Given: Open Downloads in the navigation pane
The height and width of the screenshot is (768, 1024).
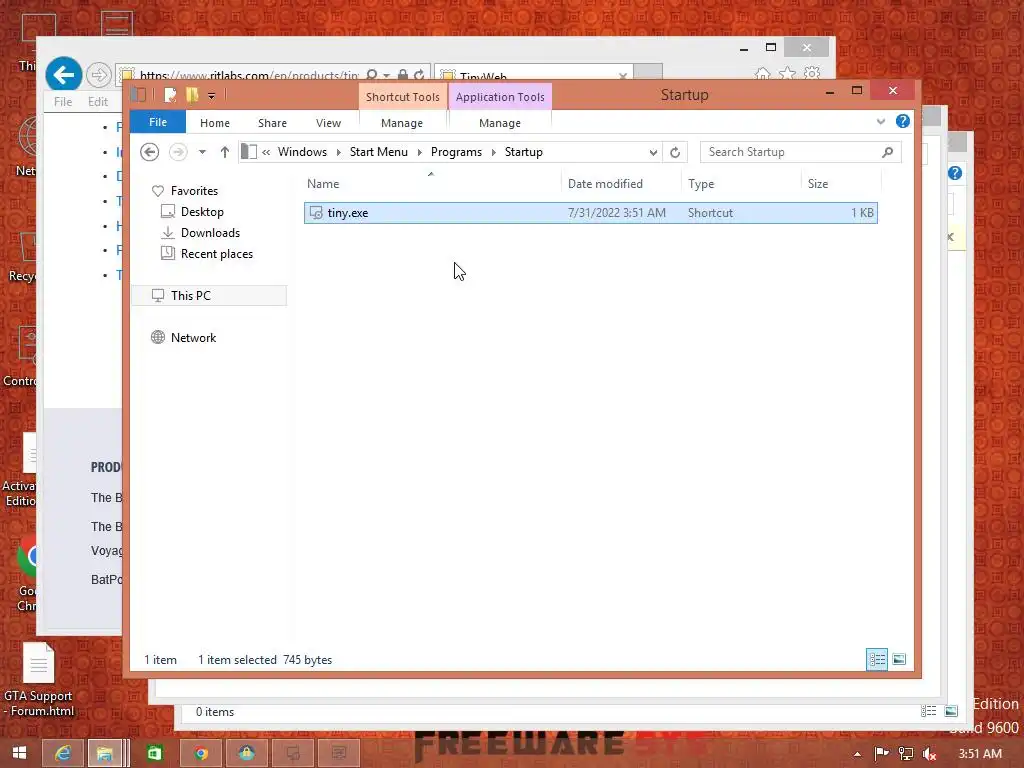Looking at the screenshot, I should click(x=210, y=232).
